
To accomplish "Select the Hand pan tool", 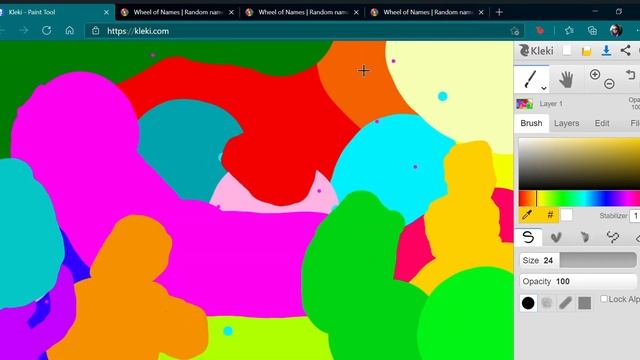I will (566, 79).
